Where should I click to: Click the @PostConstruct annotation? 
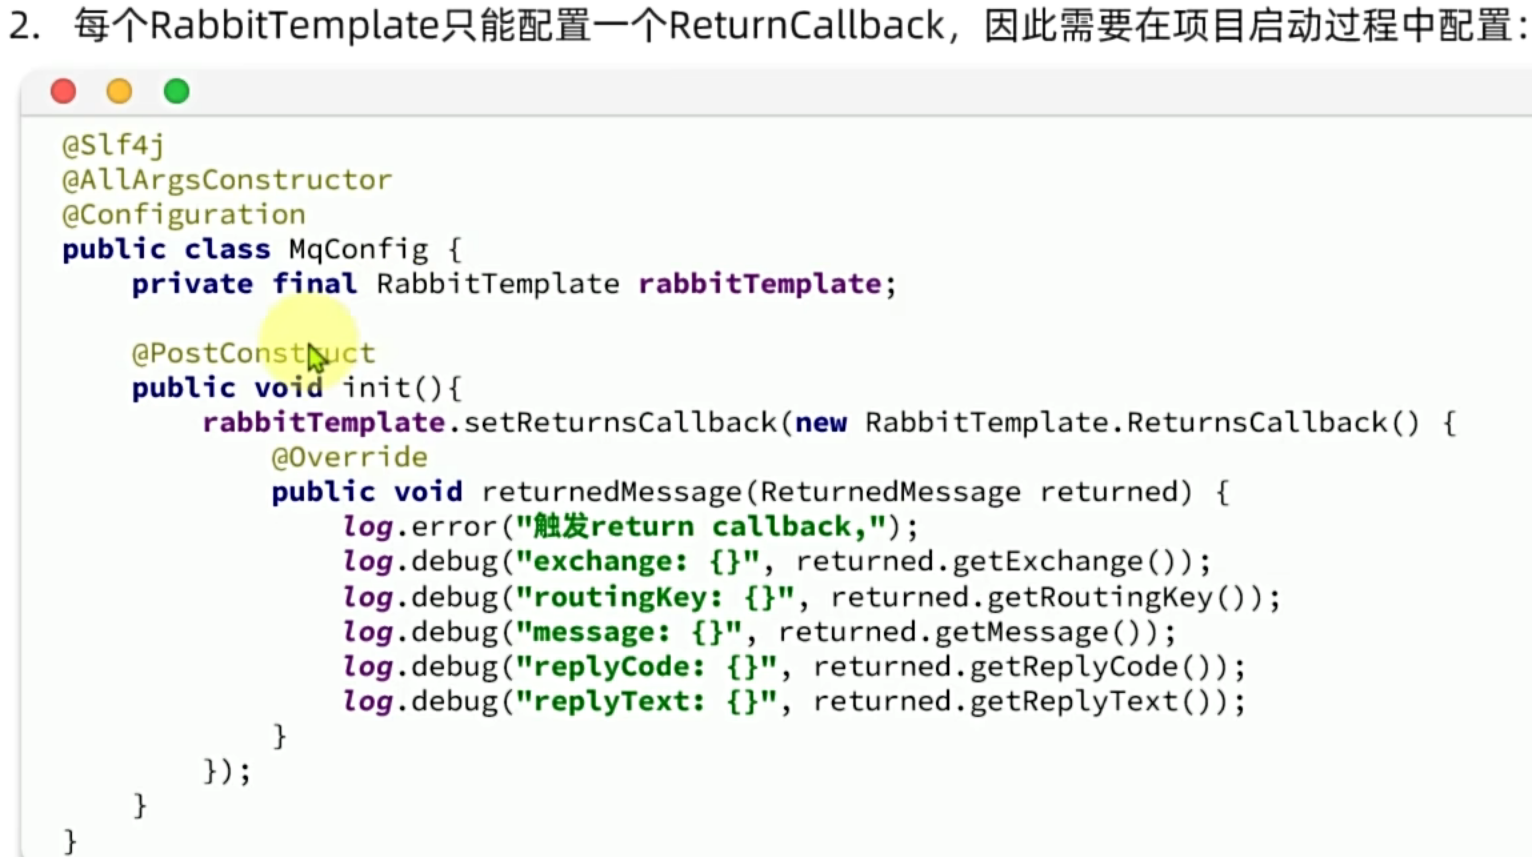pyautogui.click(x=253, y=353)
